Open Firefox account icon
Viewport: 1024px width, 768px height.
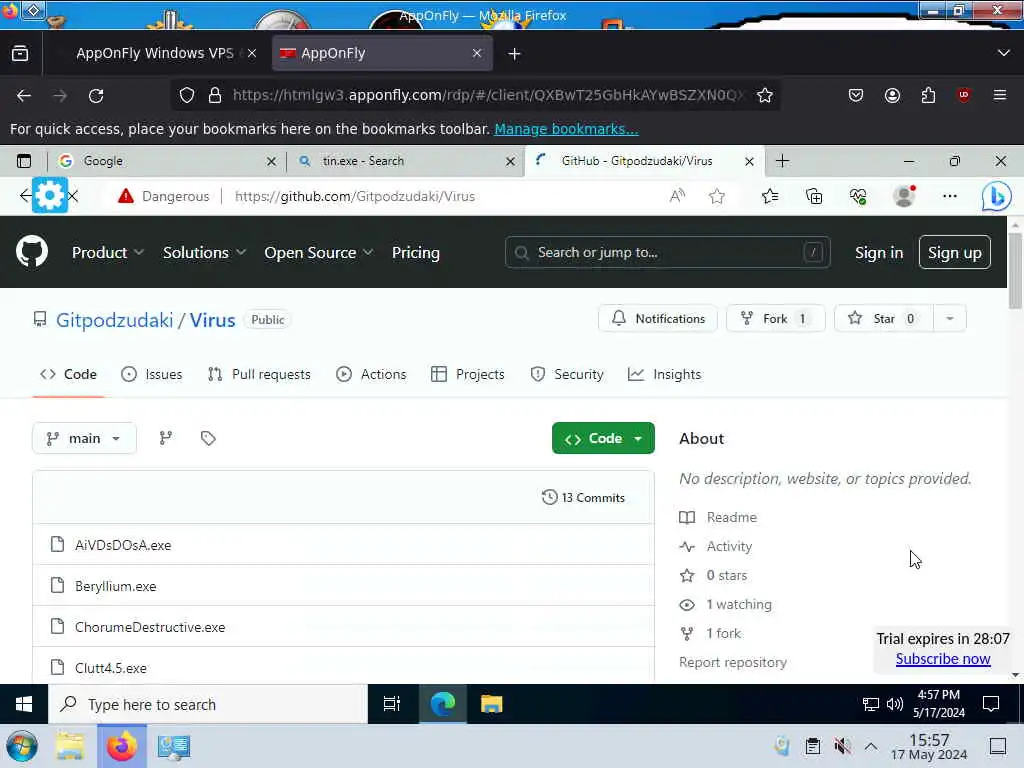892,95
